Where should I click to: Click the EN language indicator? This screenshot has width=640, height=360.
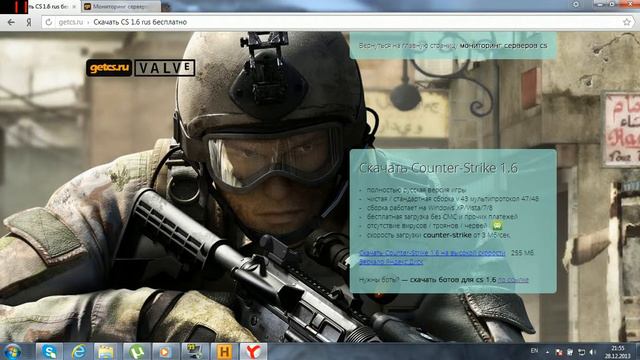tap(534, 351)
